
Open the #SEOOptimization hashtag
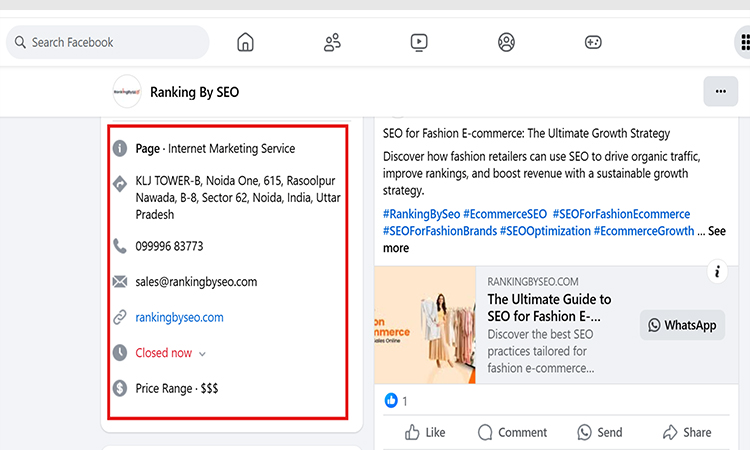(x=545, y=231)
